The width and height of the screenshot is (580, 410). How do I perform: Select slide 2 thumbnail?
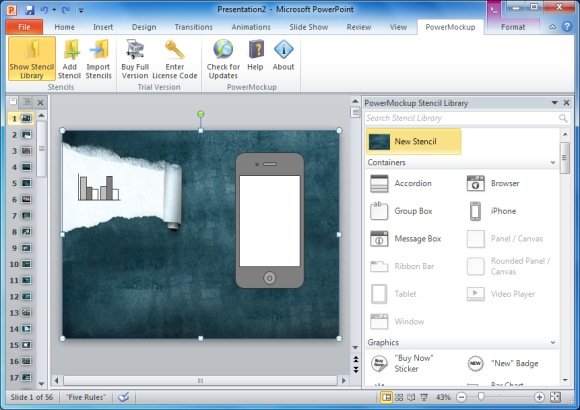(x=27, y=135)
